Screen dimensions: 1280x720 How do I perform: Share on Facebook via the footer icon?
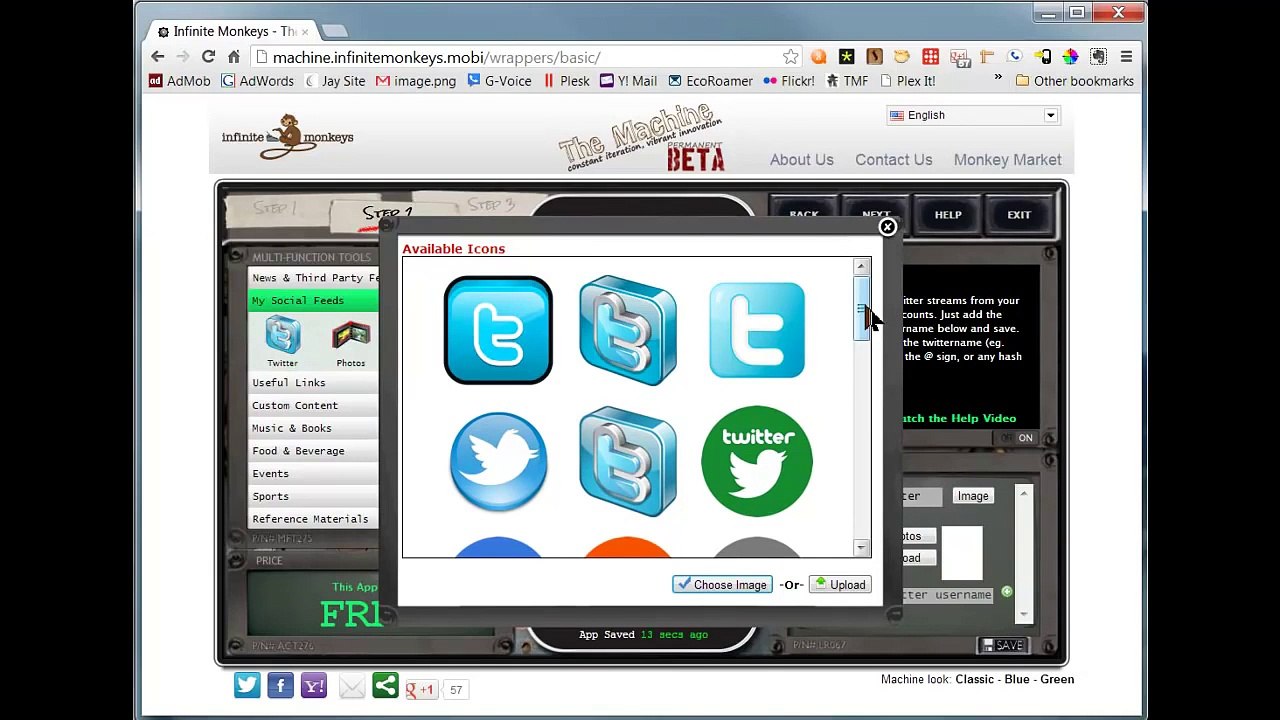coord(280,685)
